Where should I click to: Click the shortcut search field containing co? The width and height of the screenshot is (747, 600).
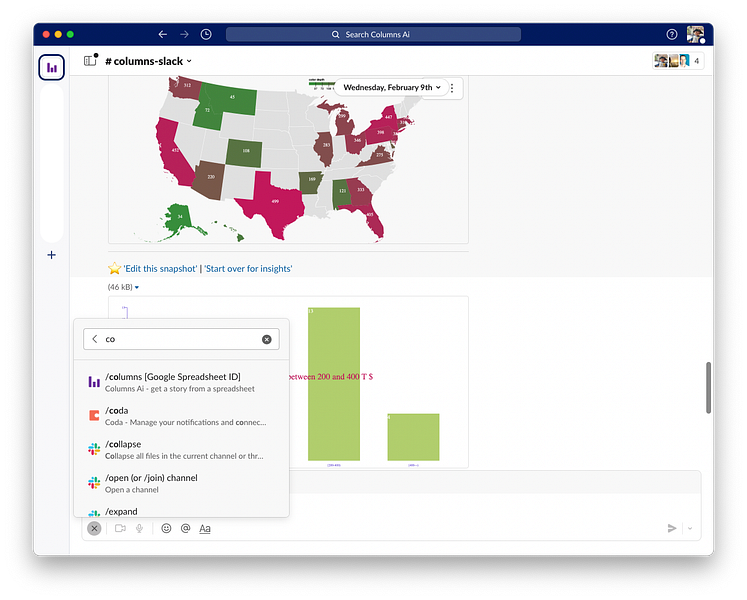[181, 339]
